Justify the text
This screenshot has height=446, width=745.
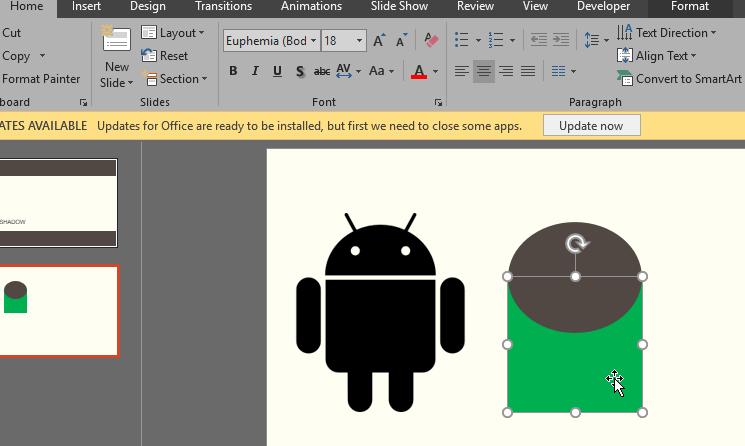coord(528,71)
